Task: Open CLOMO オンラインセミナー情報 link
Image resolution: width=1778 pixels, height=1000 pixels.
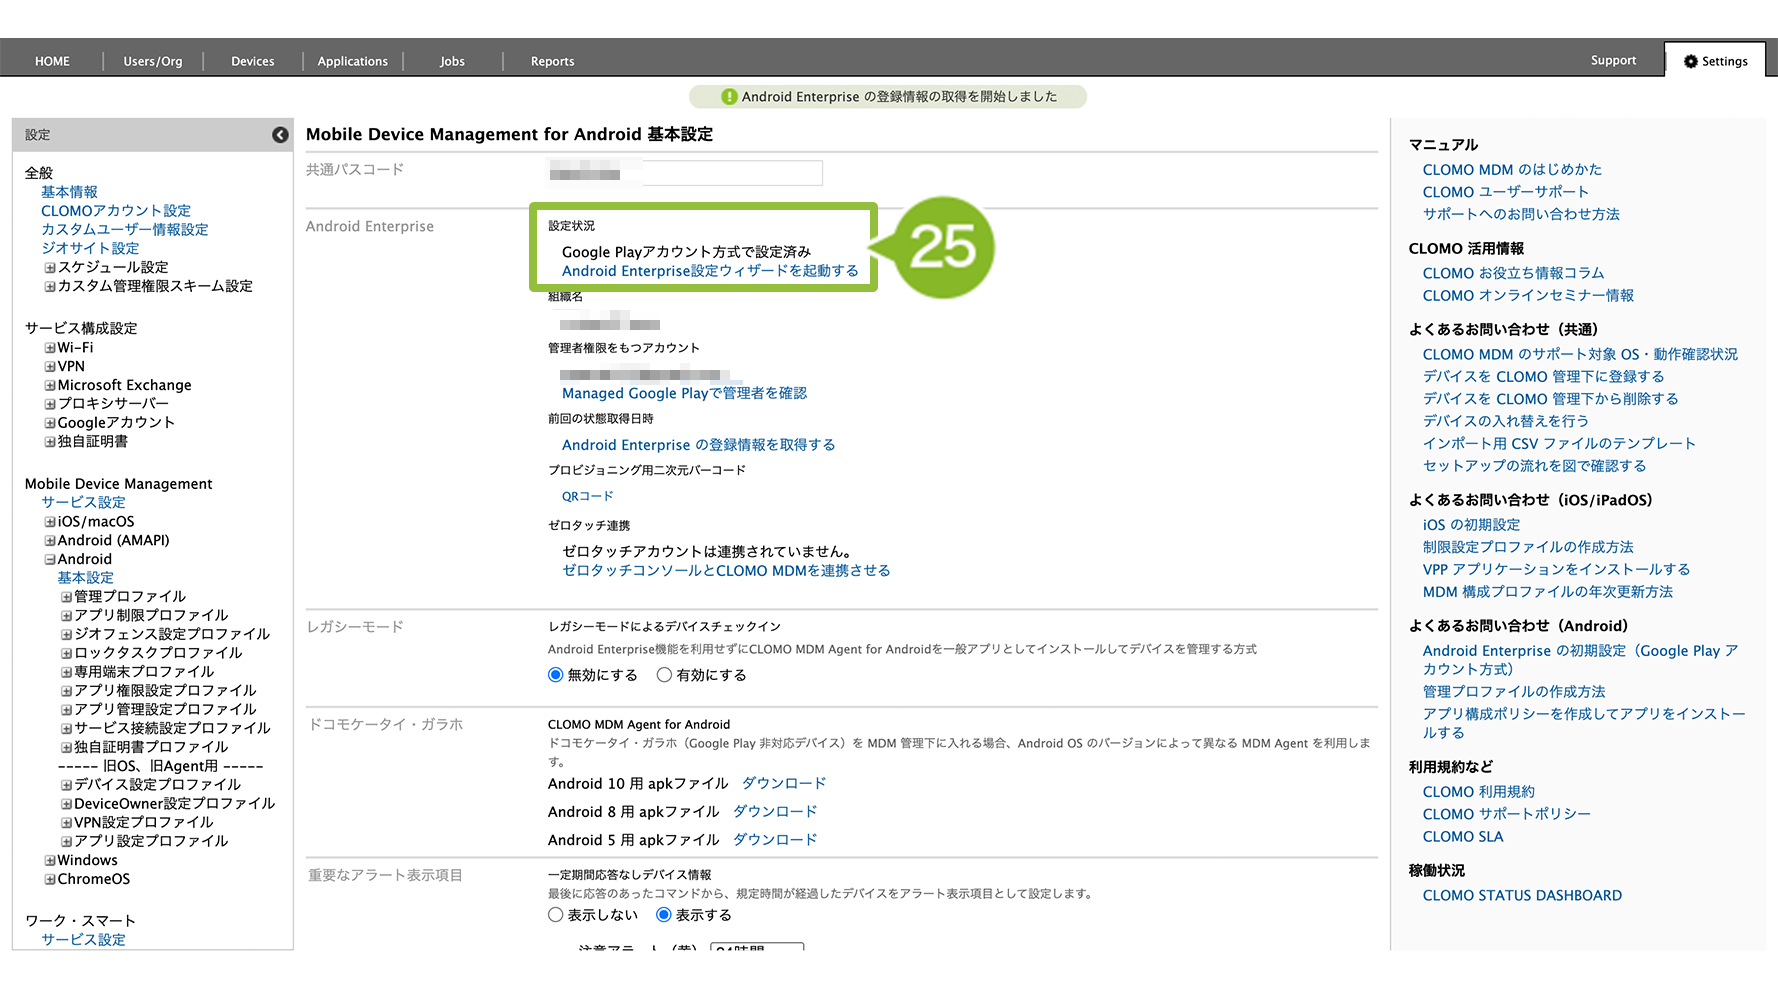Action: click(x=1528, y=296)
